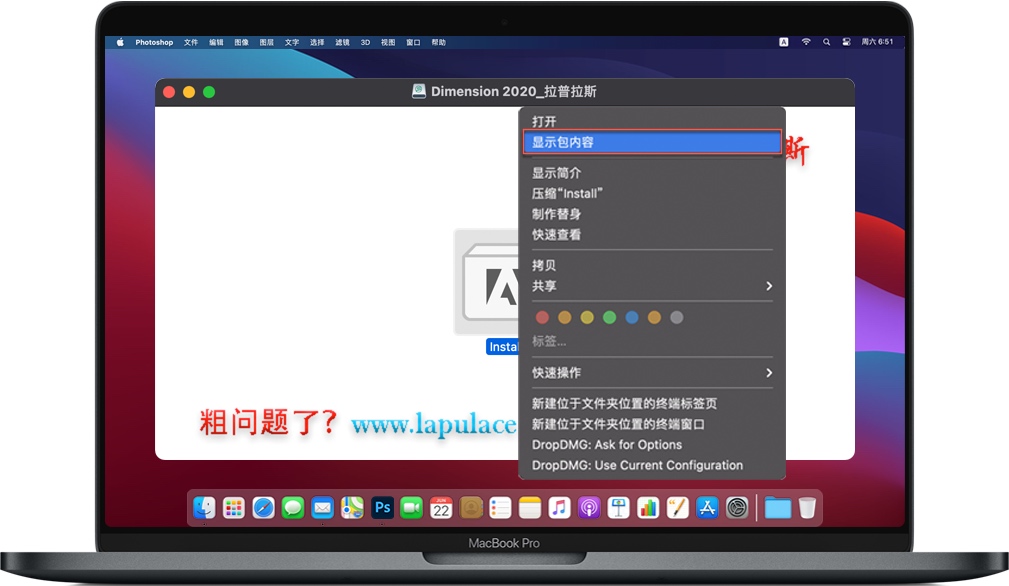The height and width of the screenshot is (586, 1009).
Task: Select the blue tag color
Action: pyautogui.click(x=632, y=317)
